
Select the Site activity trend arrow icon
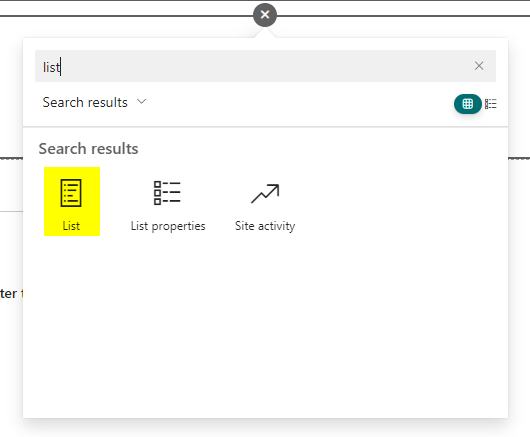point(265,193)
